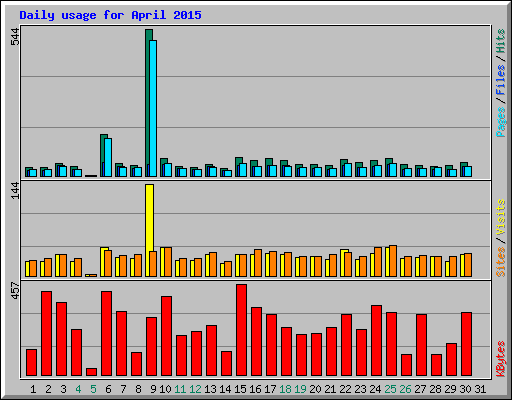The image size is (512, 400).
Task: Click the red KBytes bar for day 1
Action: (x=31, y=363)
